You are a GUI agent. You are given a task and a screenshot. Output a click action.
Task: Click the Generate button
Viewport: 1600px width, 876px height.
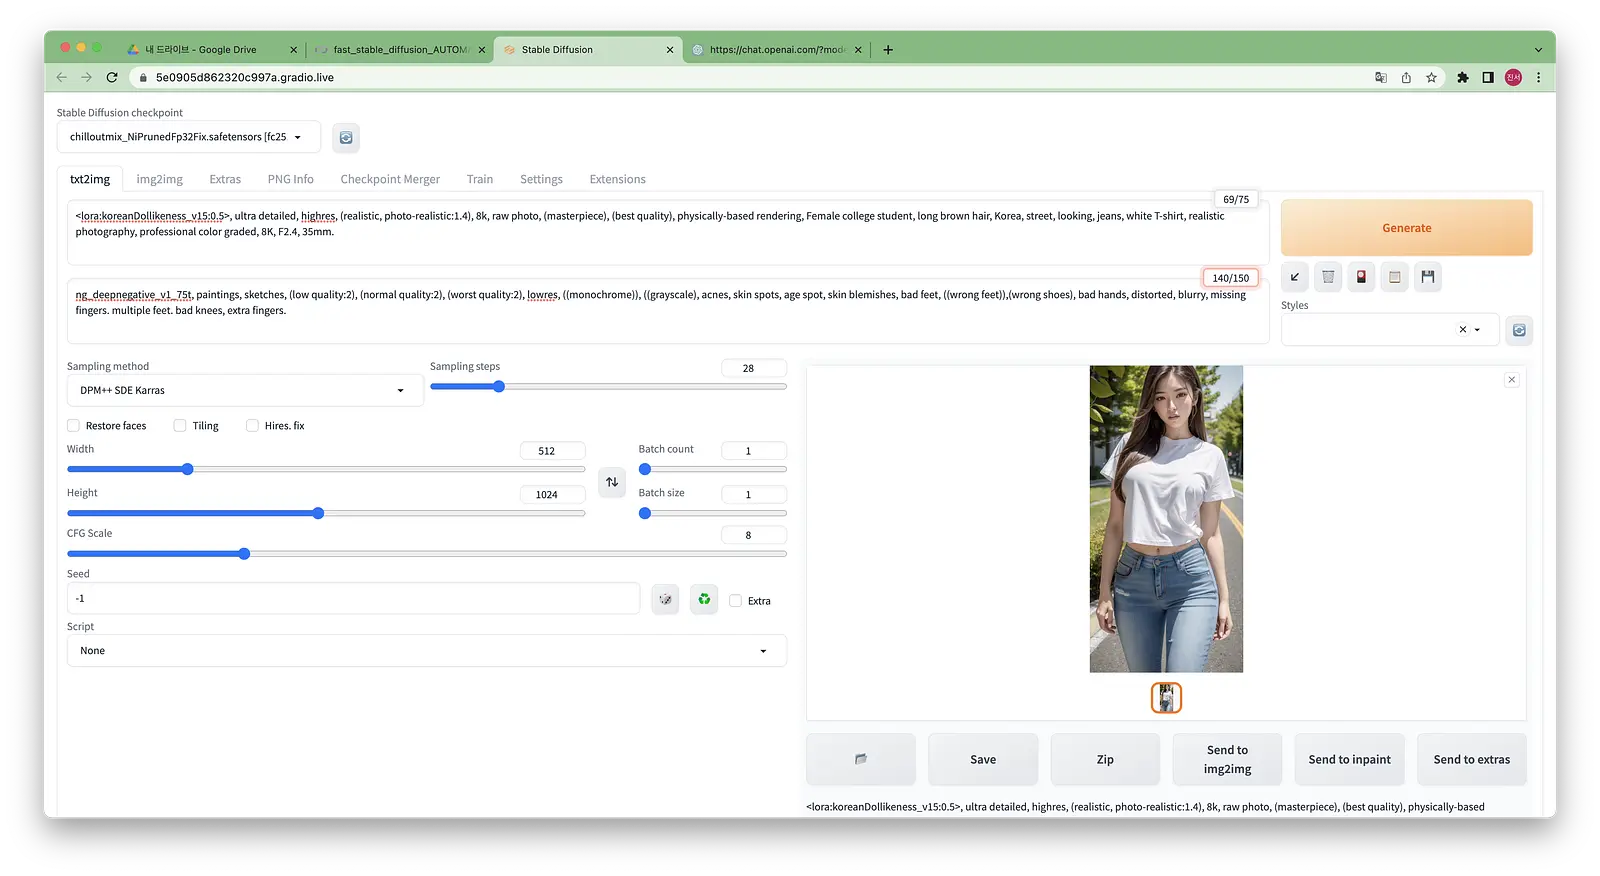(x=1407, y=228)
